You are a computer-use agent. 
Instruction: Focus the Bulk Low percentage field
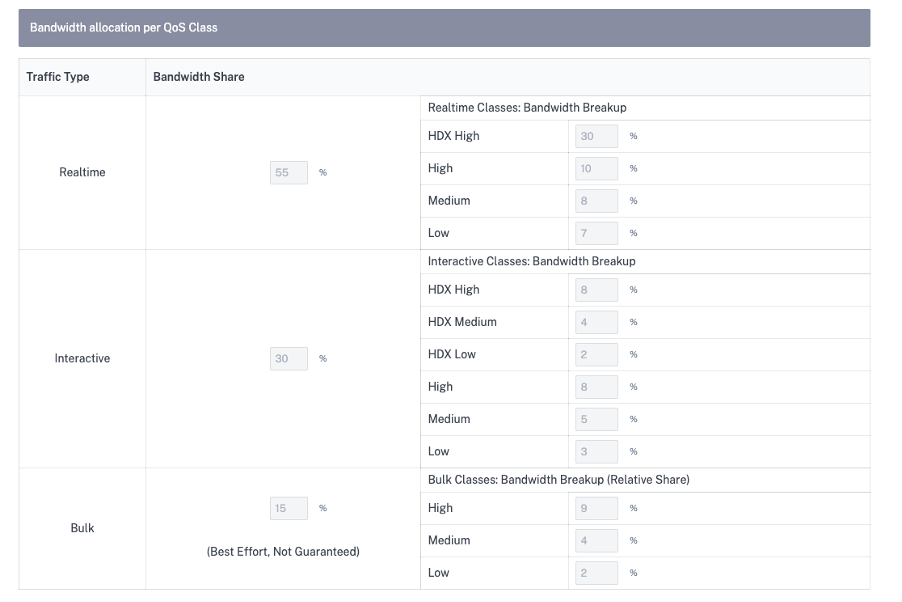597,573
